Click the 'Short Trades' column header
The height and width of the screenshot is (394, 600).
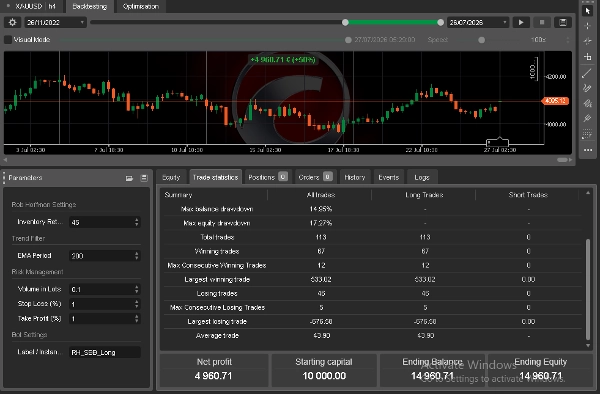[528, 195]
